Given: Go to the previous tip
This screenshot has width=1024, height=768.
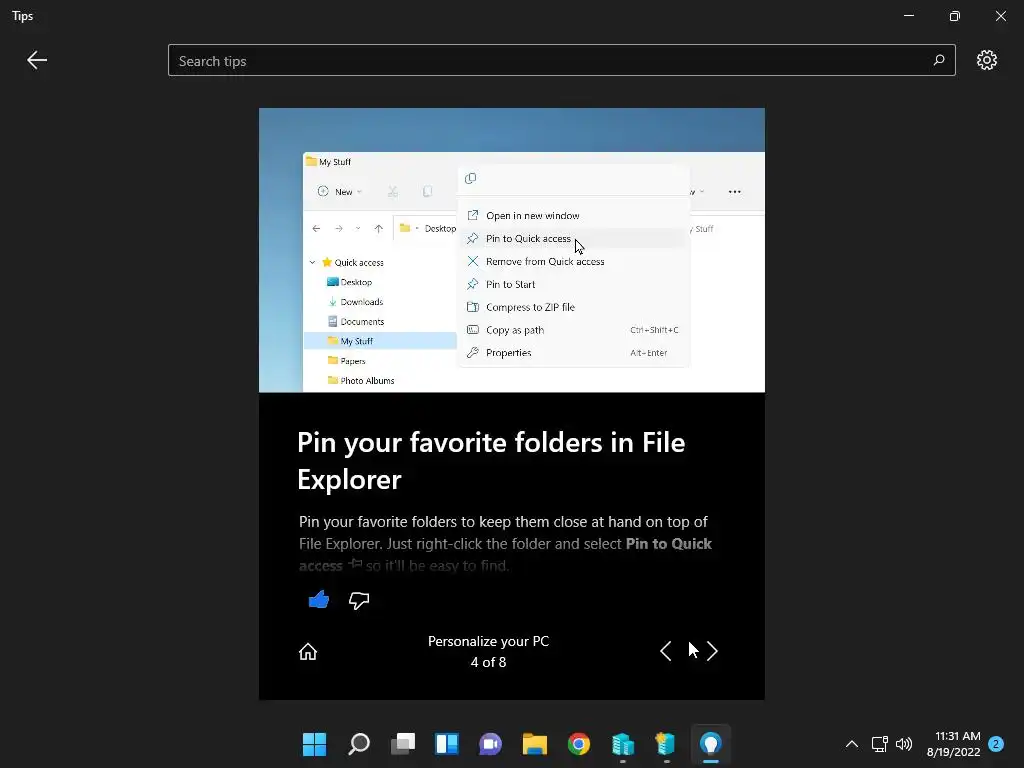Looking at the screenshot, I should 665,650.
